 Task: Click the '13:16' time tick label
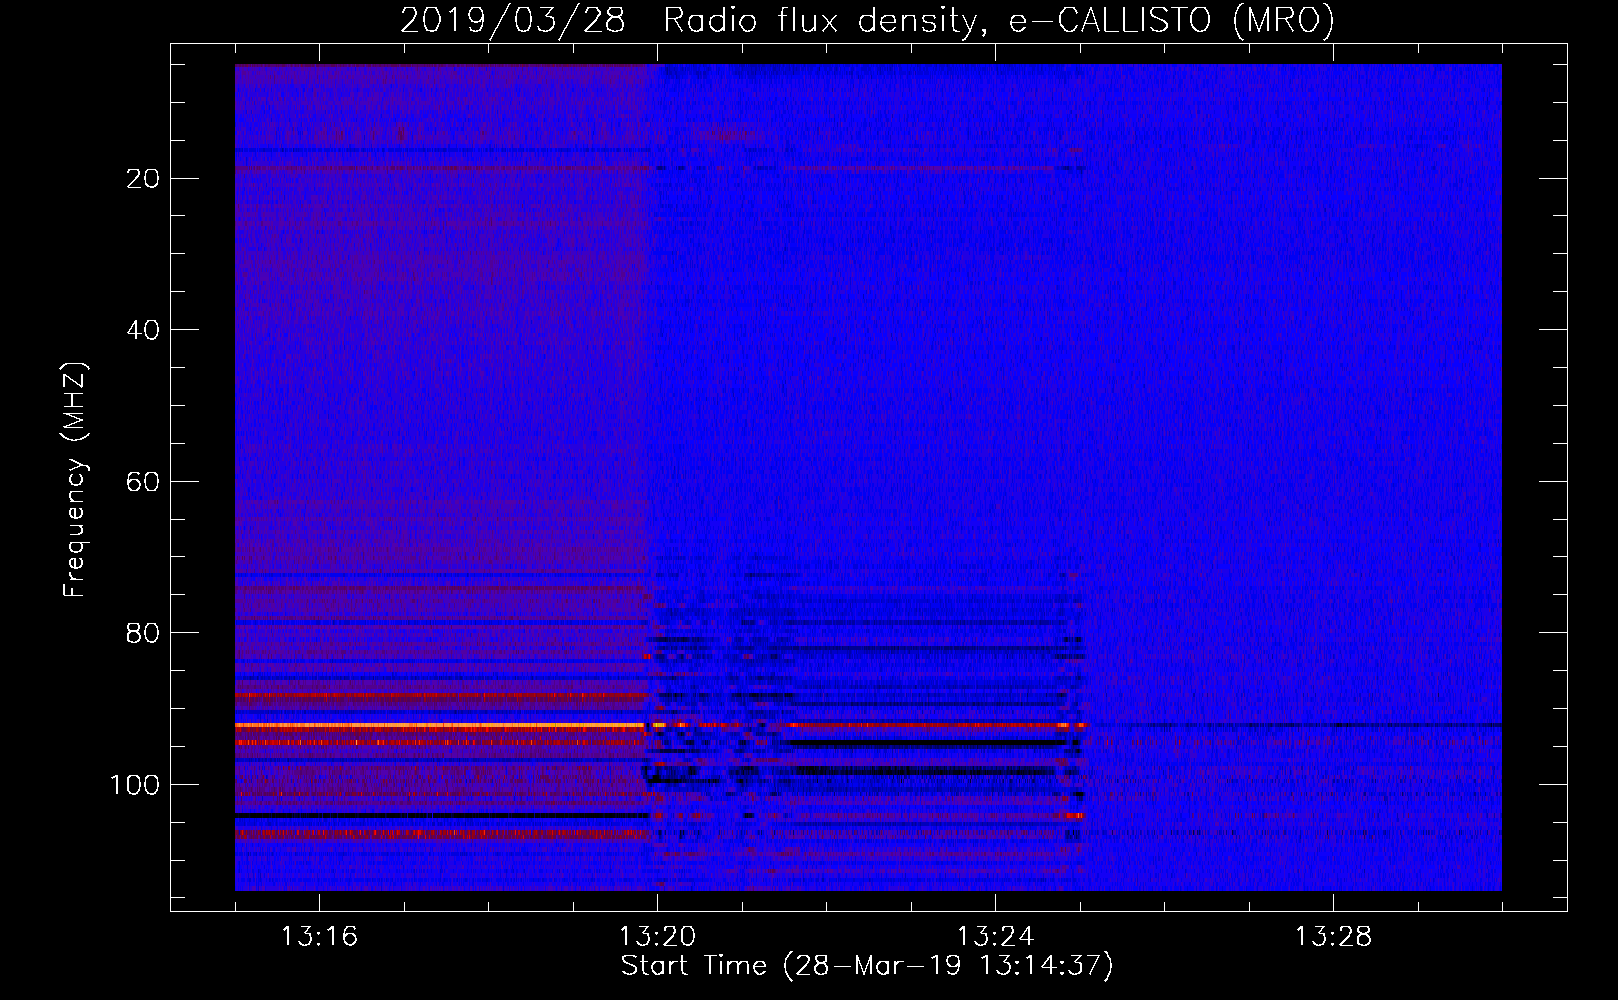coord(319,937)
